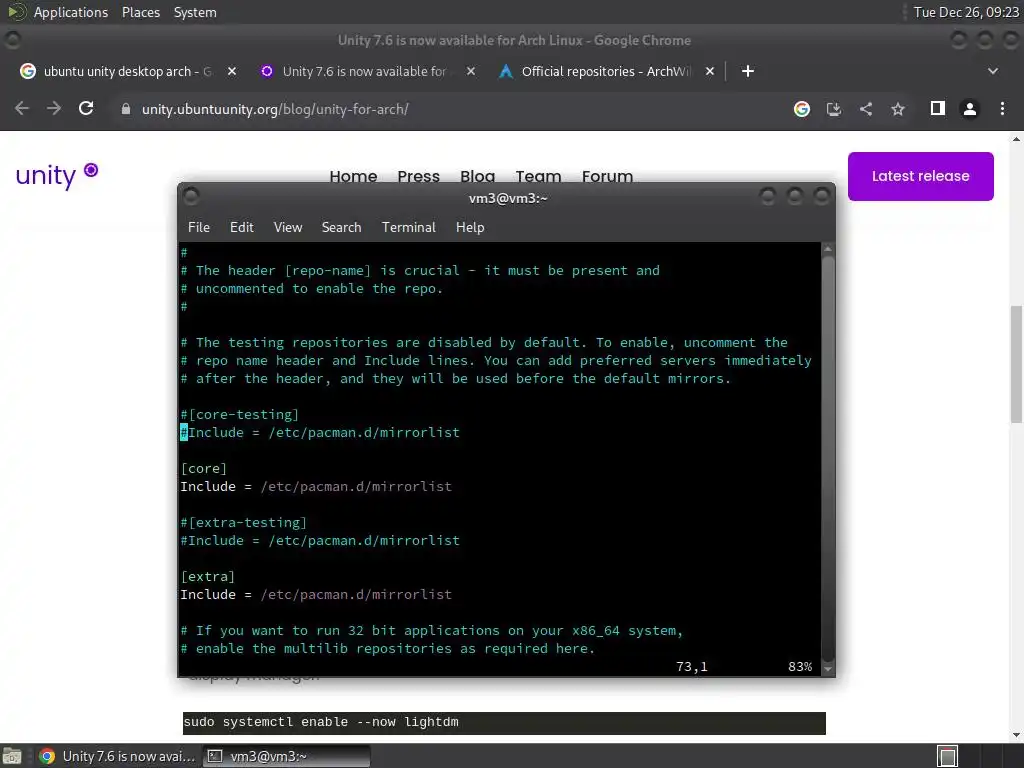The height and width of the screenshot is (768, 1024).
Task: Click the [extra] header line
Action: pyautogui.click(x=208, y=577)
